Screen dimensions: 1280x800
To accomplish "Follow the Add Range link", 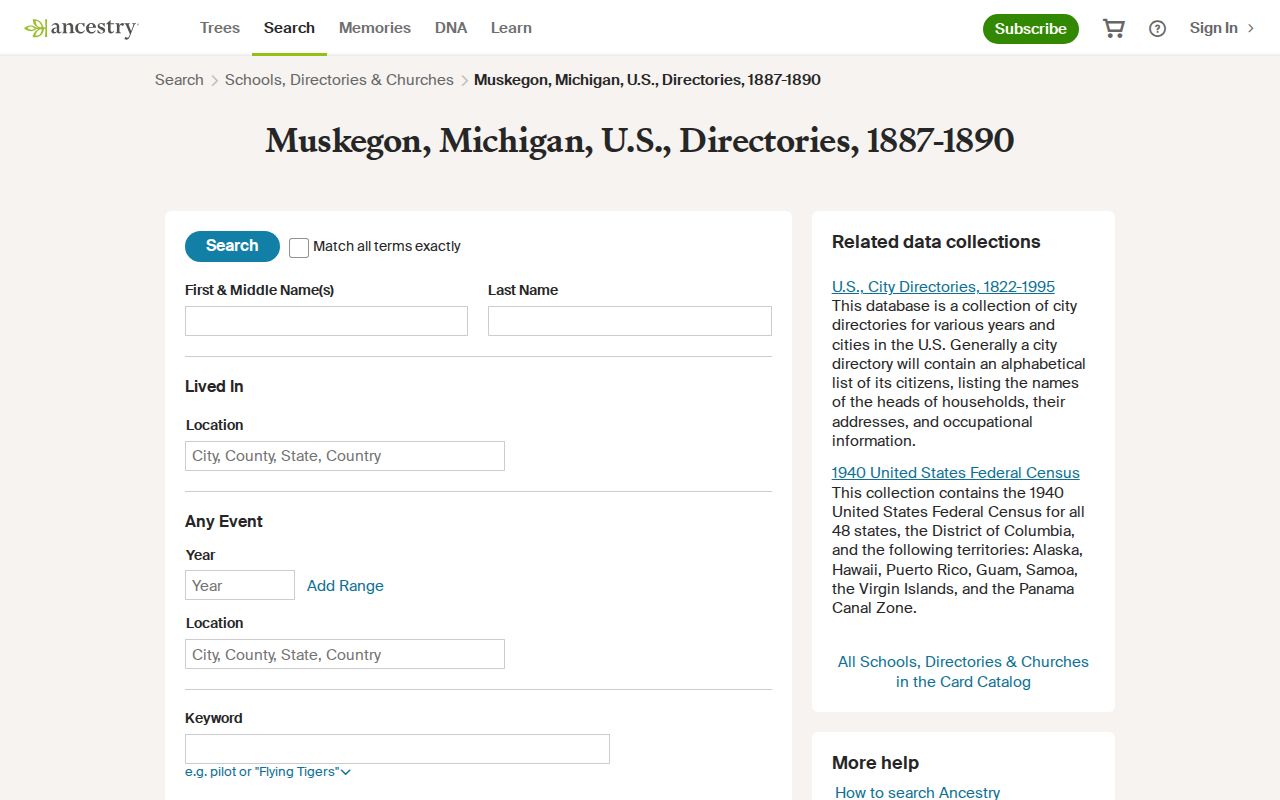I will (x=345, y=586).
